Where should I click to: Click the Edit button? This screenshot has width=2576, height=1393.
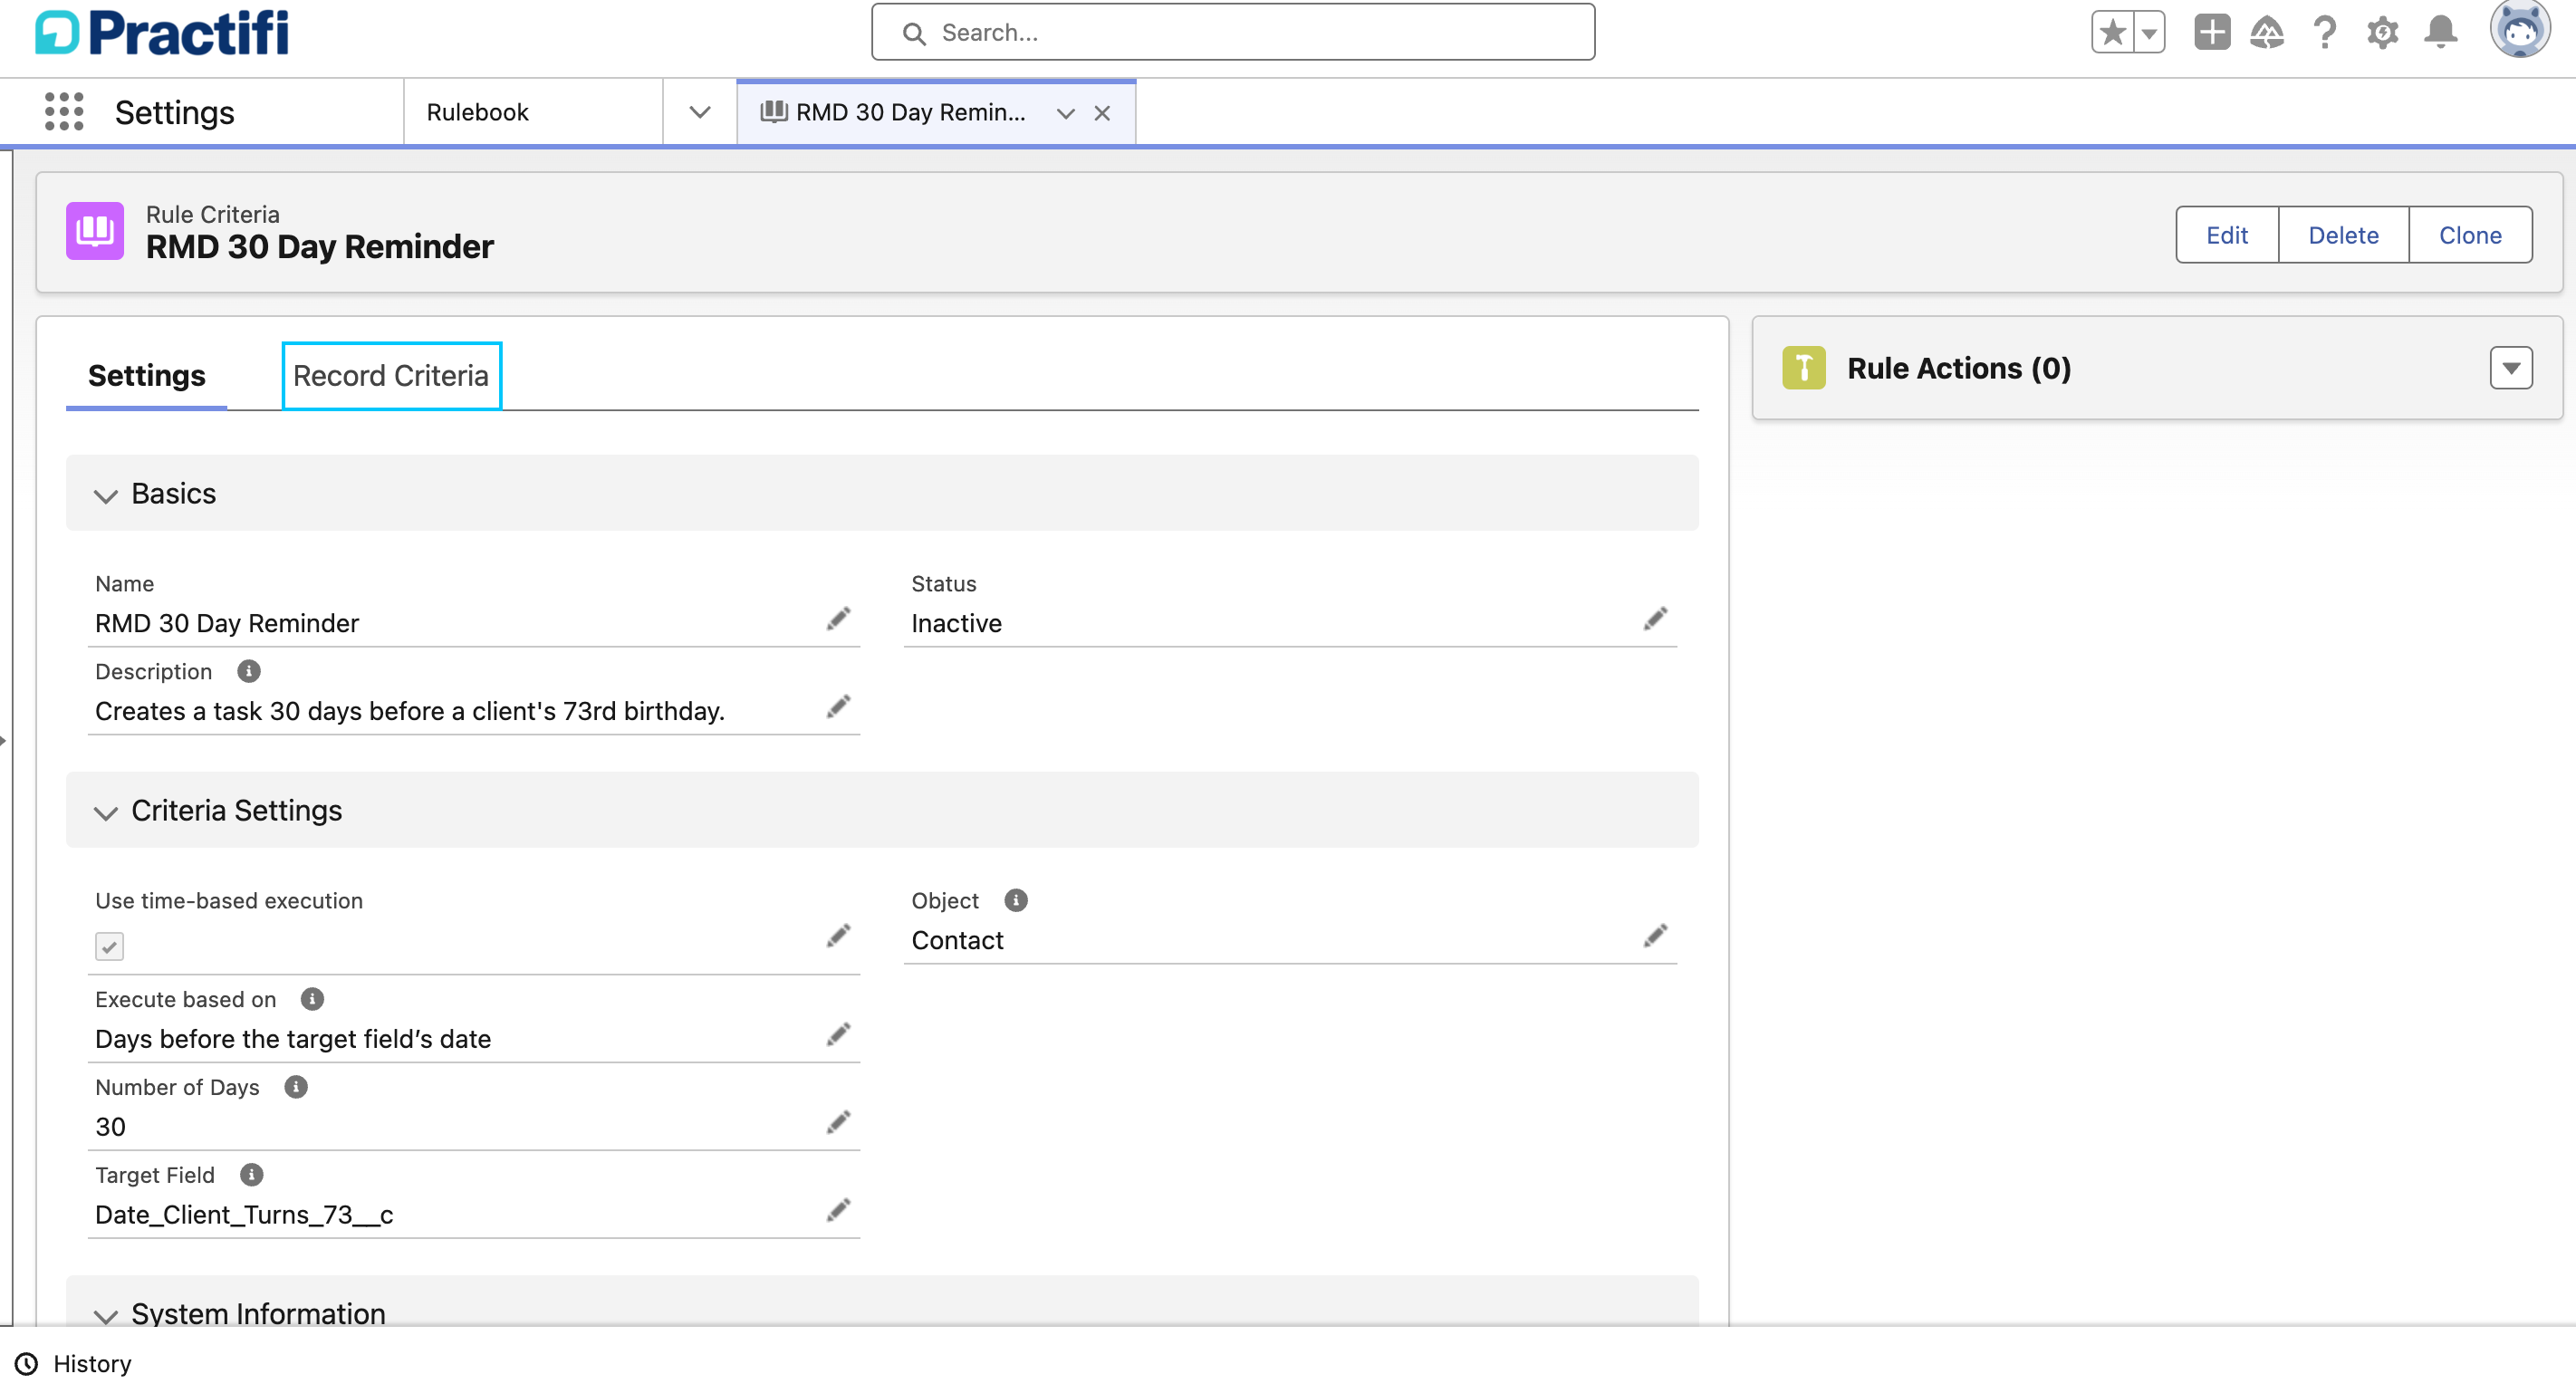2227,235
